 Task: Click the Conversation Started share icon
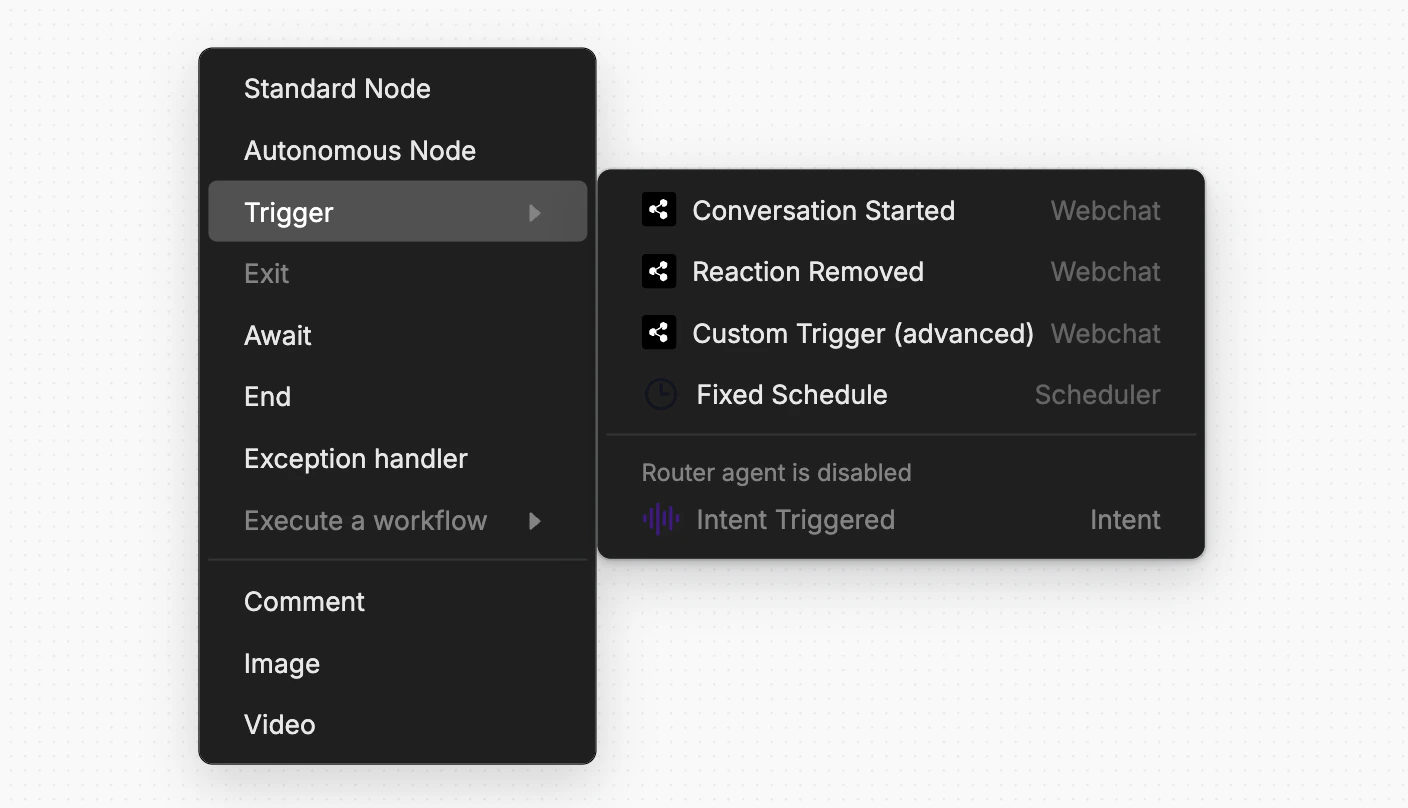click(x=659, y=210)
